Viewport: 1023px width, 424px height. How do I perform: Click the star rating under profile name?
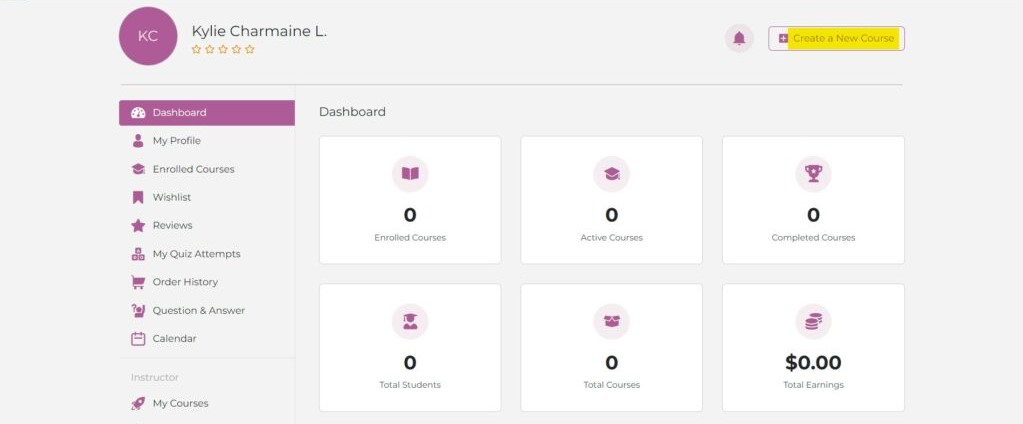coord(223,49)
